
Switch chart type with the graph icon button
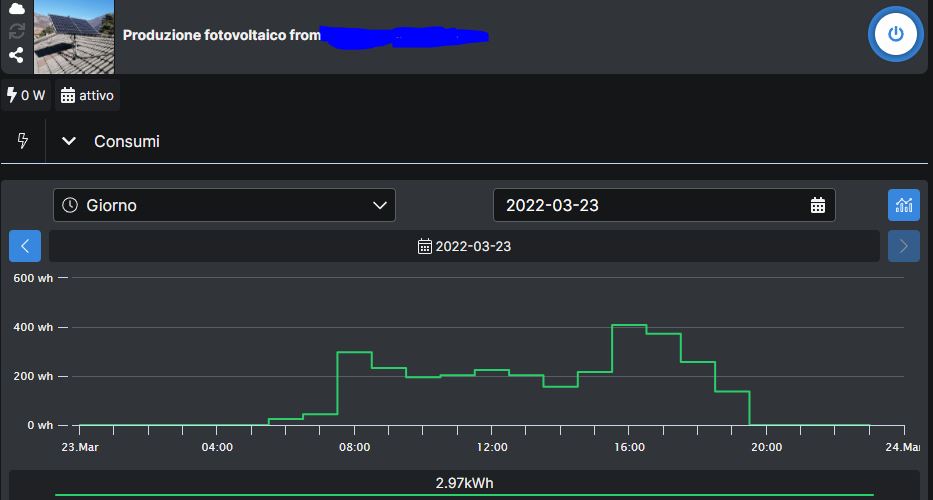click(904, 205)
